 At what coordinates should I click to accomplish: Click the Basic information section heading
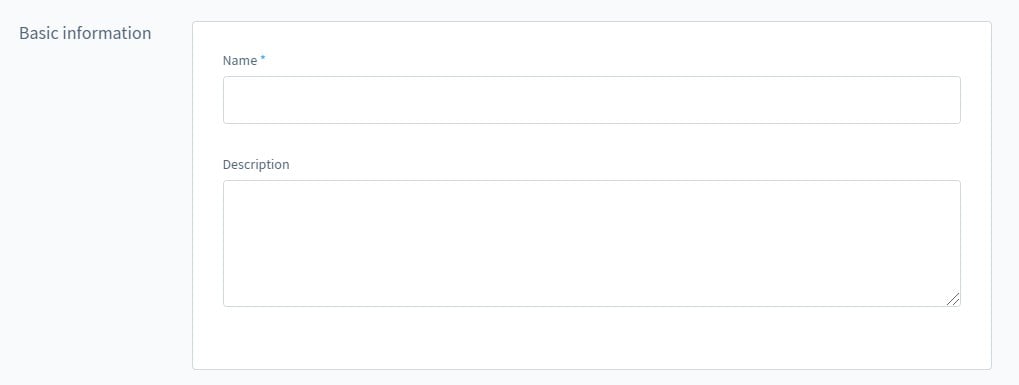point(85,33)
